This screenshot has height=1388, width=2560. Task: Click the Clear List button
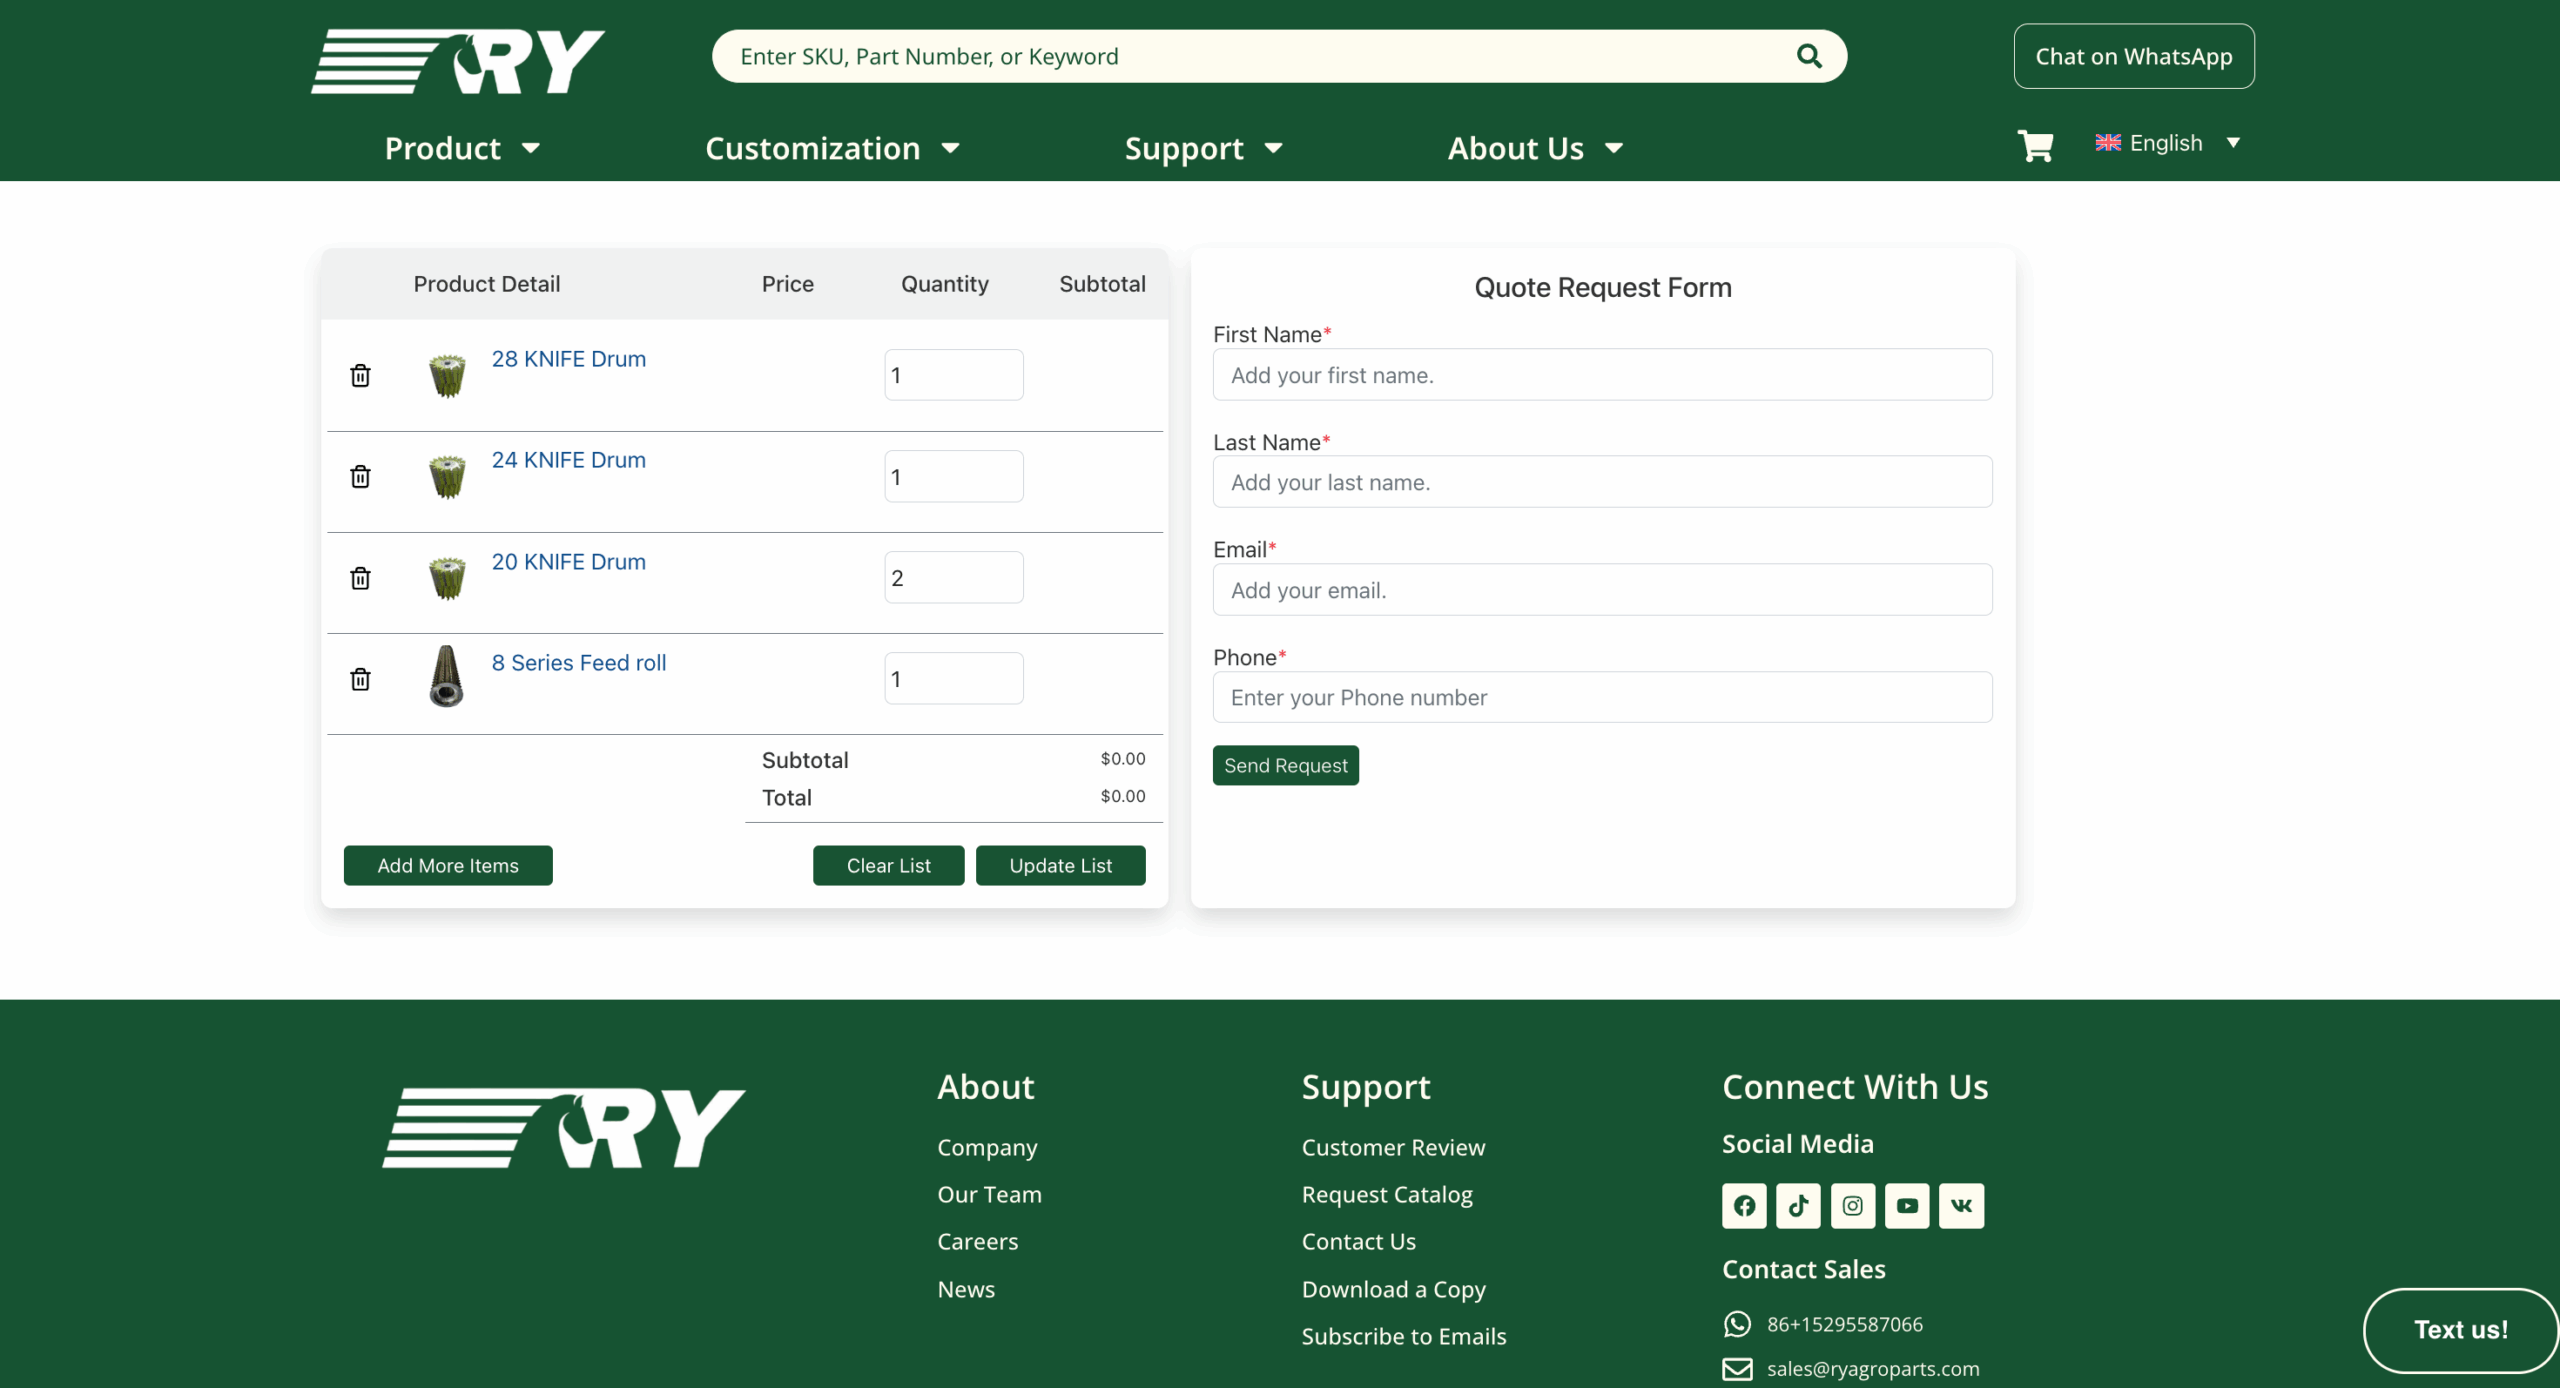click(888, 865)
